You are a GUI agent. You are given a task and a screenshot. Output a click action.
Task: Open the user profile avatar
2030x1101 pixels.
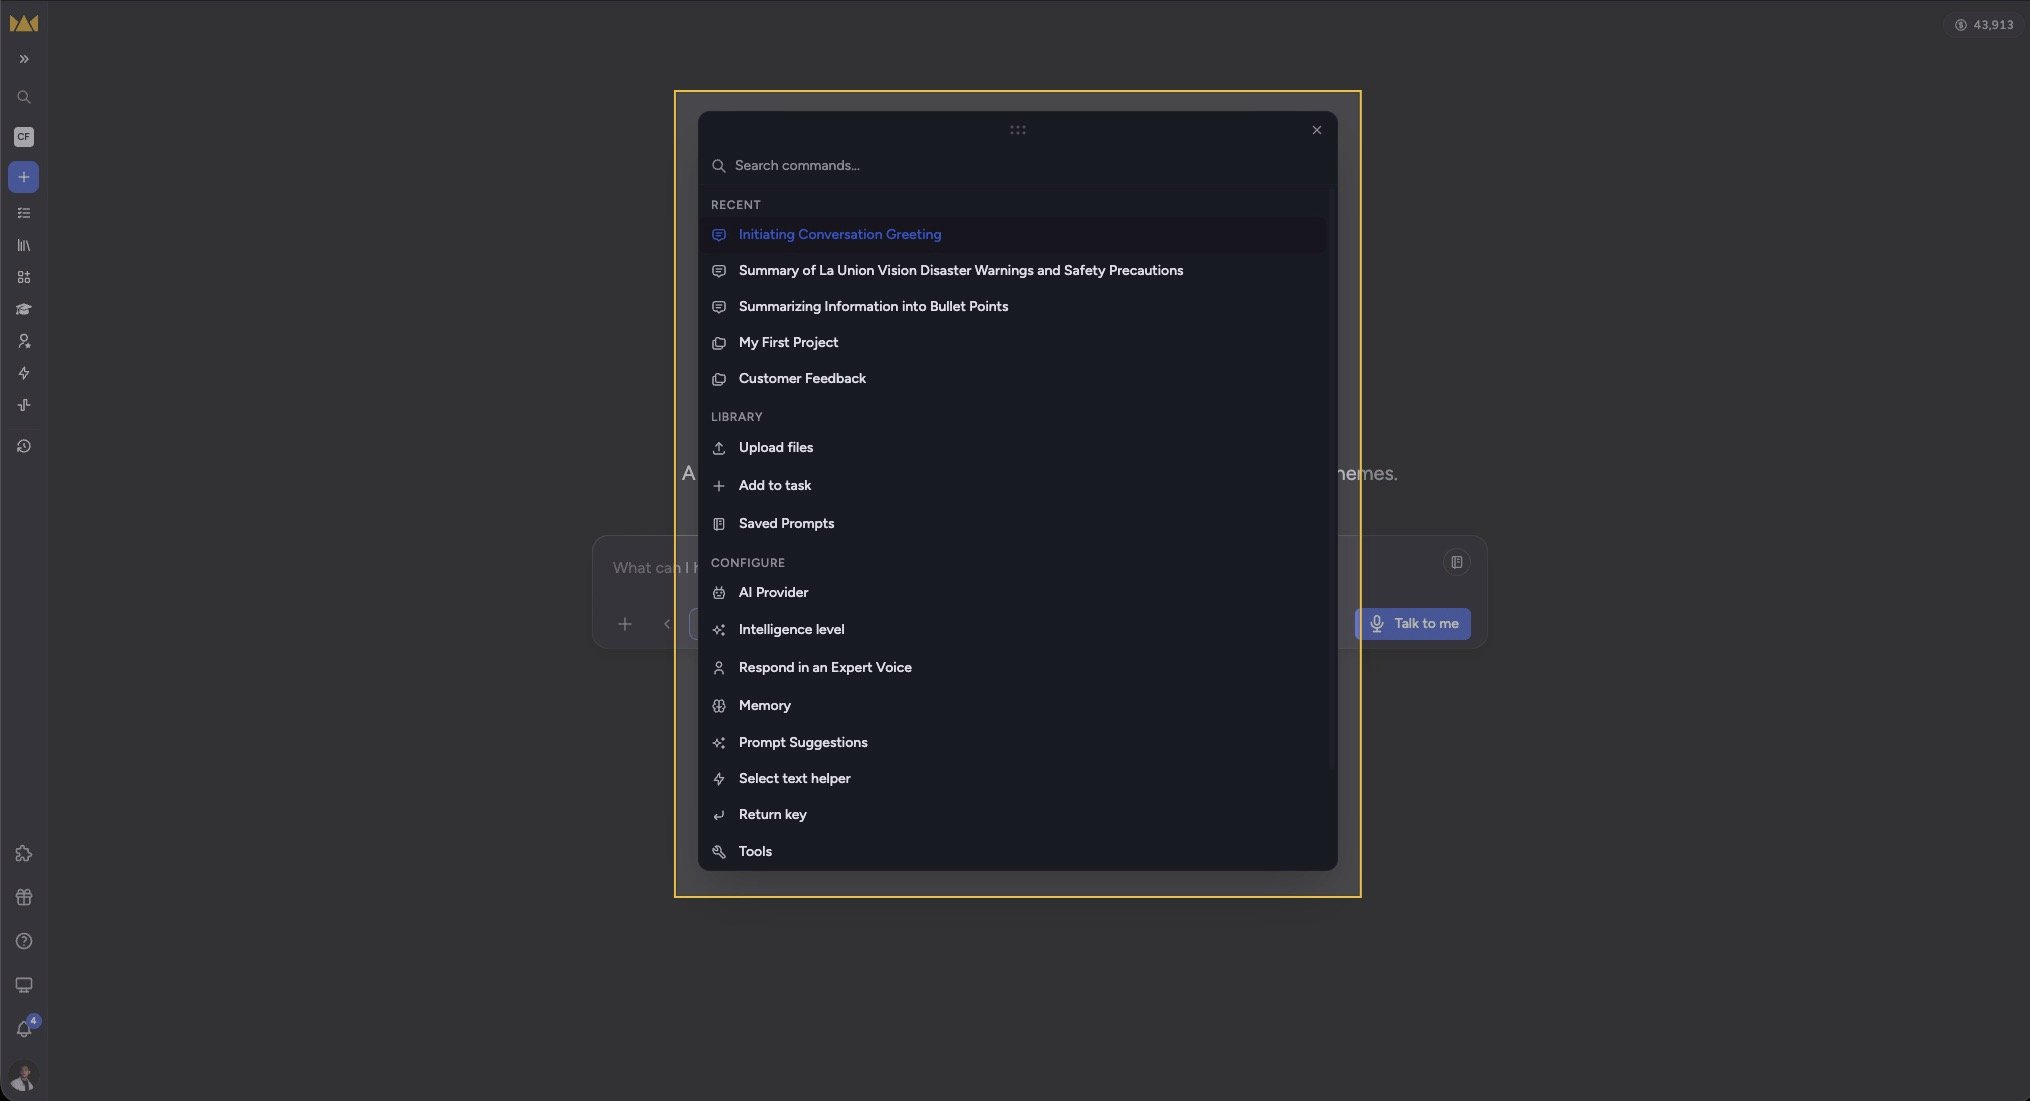pos(23,1076)
